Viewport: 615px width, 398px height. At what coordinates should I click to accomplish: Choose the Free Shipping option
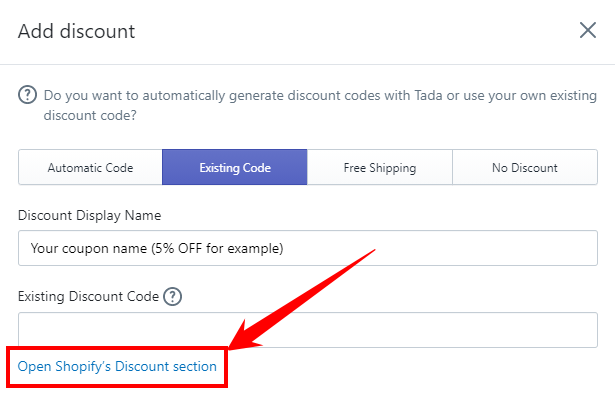[x=380, y=167]
